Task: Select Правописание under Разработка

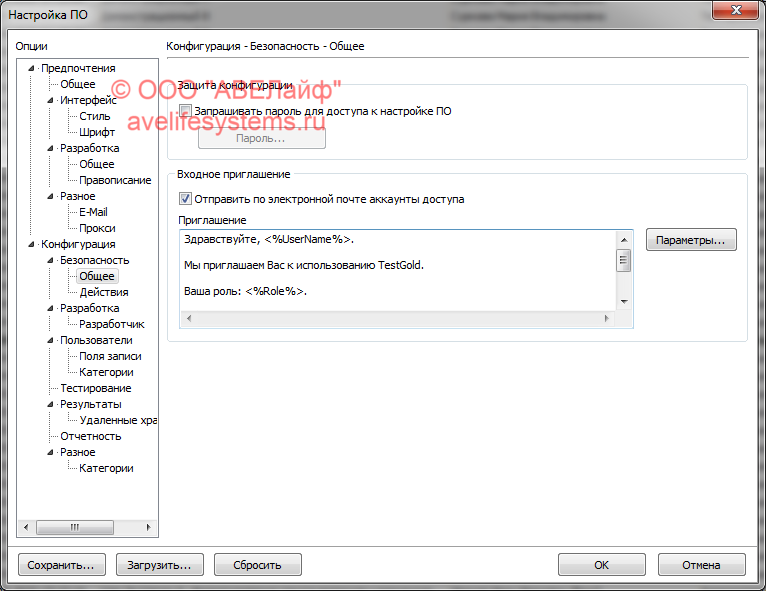Action: coord(115,180)
